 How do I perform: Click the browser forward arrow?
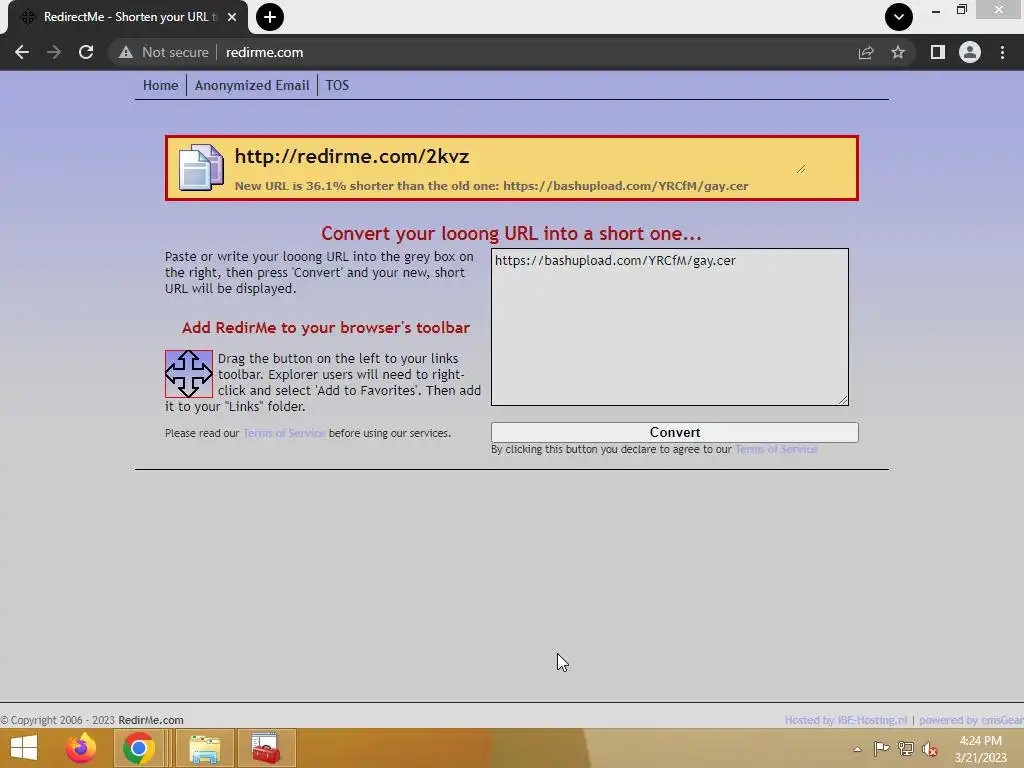point(54,52)
